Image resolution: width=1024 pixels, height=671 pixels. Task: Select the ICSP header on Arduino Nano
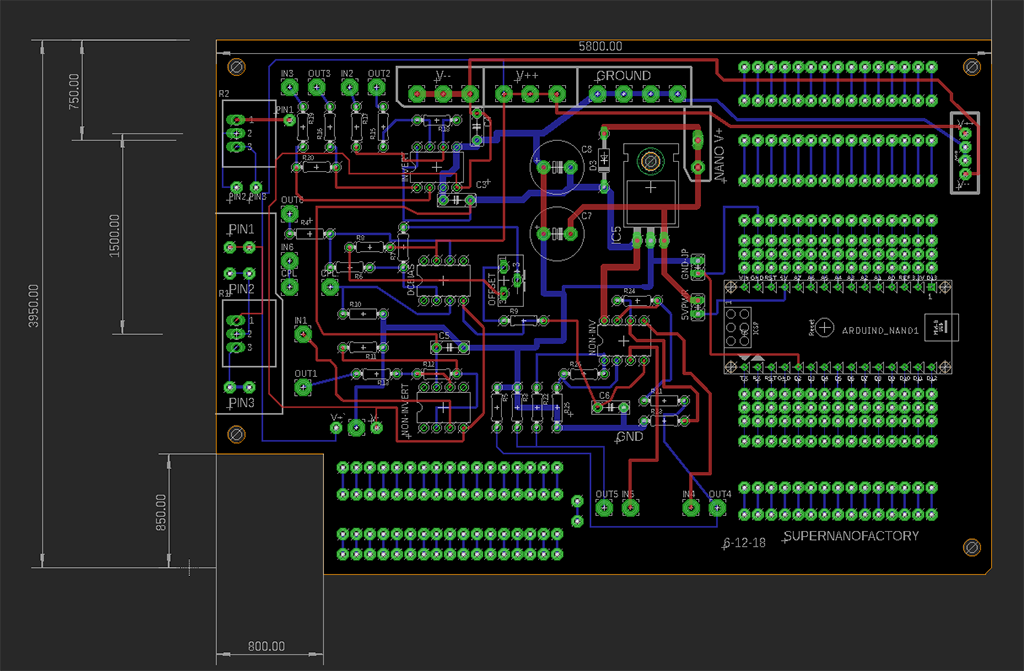740,326
